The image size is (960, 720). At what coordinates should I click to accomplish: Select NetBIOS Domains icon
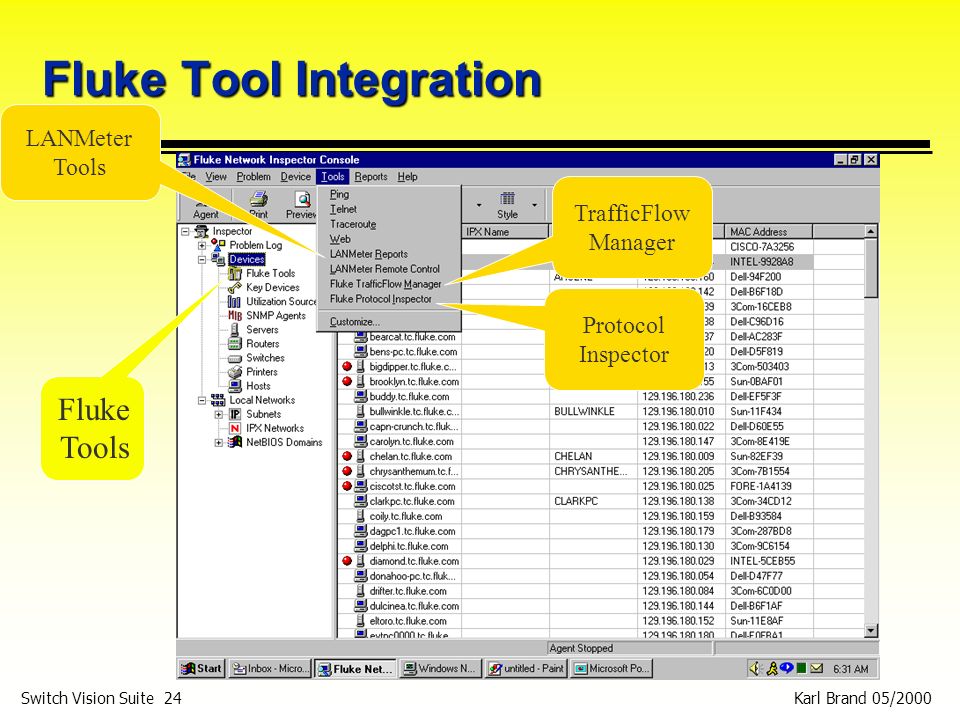[235, 442]
